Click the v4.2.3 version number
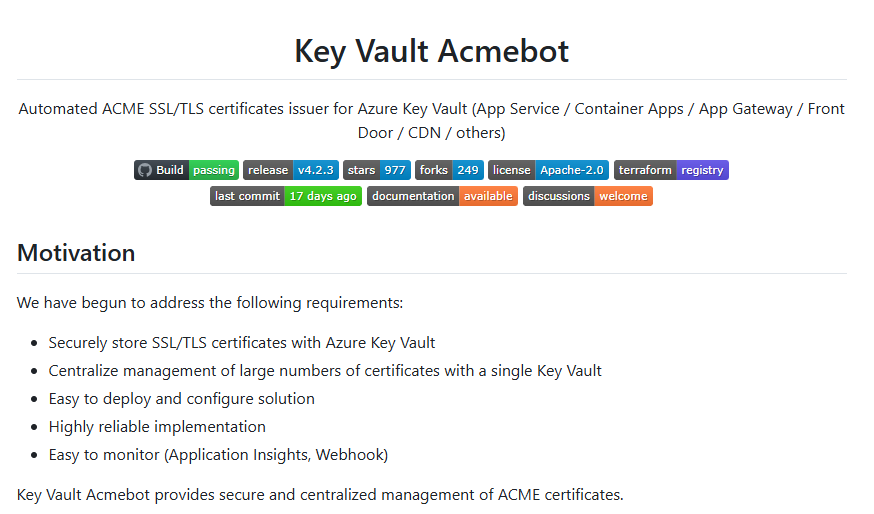Image resolution: width=874 pixels, height=514 pixels. pyautogui.click(x=315, y=170)
